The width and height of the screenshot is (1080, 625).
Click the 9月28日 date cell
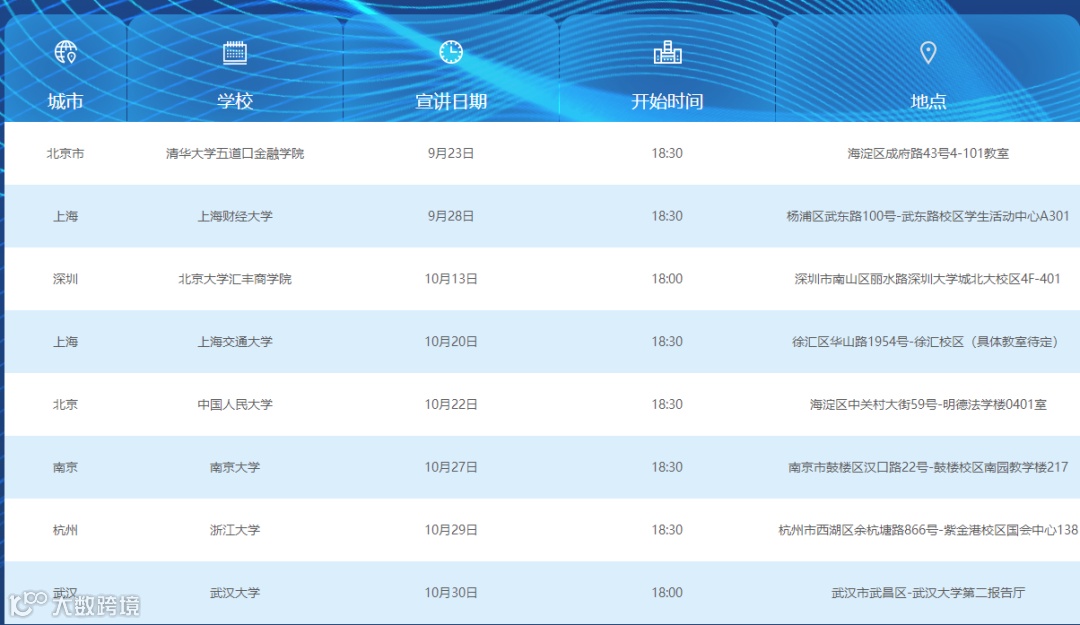[451, 216]
